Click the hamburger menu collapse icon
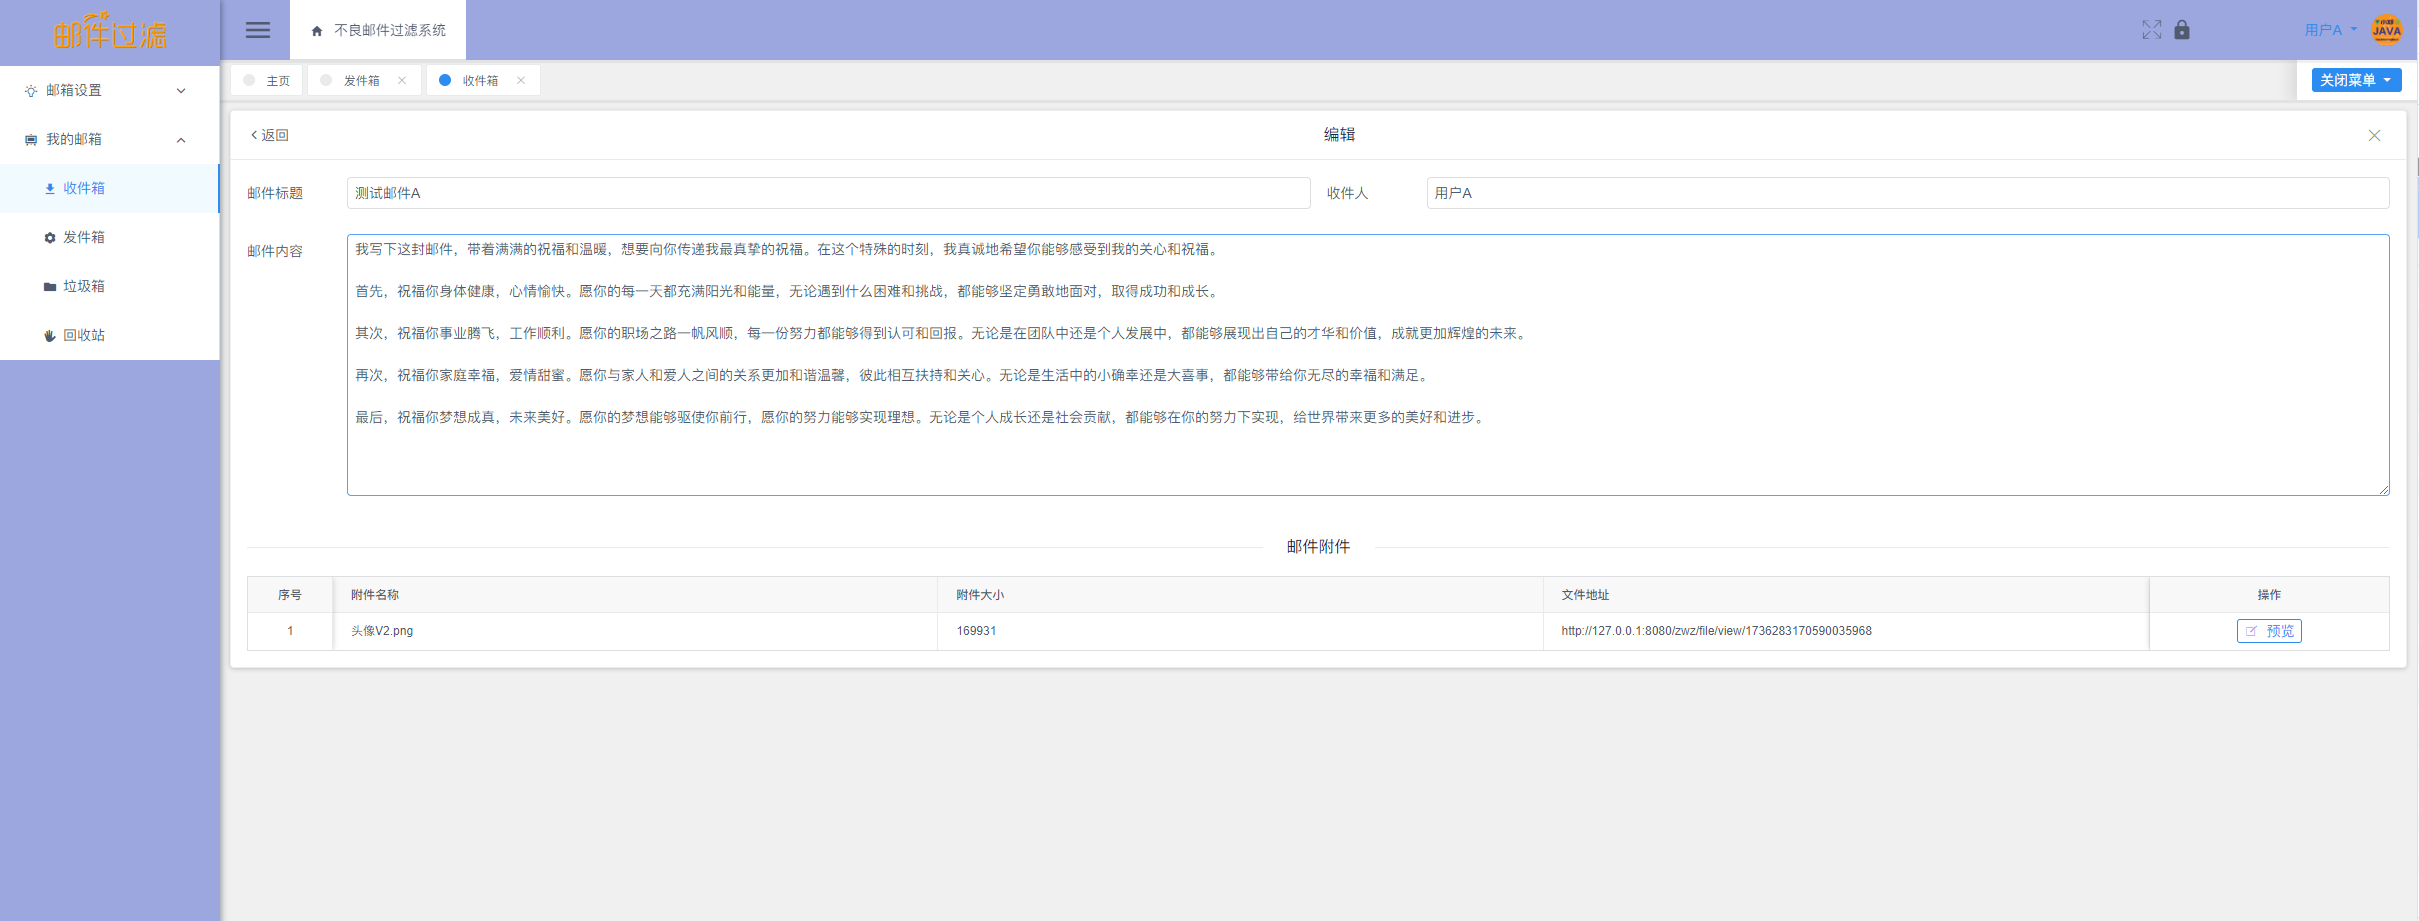Viewport: 2419px width, 921px height. point(258,30)
